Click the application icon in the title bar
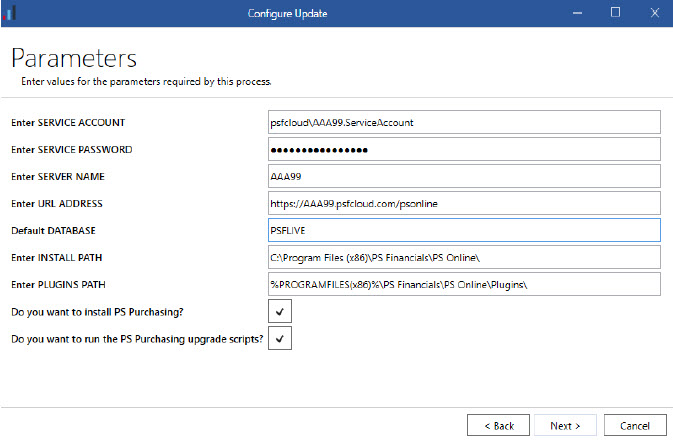This screenshot has width=673, height=441. pyautogui.click(x=11, y=12)
